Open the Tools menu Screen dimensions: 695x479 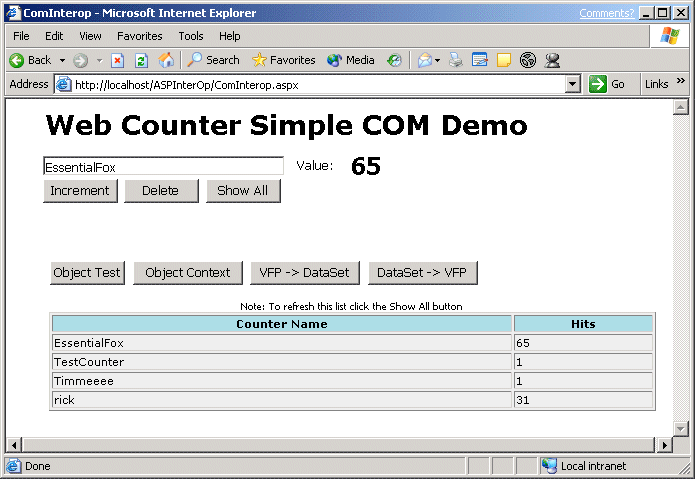[x=190, y=36]
